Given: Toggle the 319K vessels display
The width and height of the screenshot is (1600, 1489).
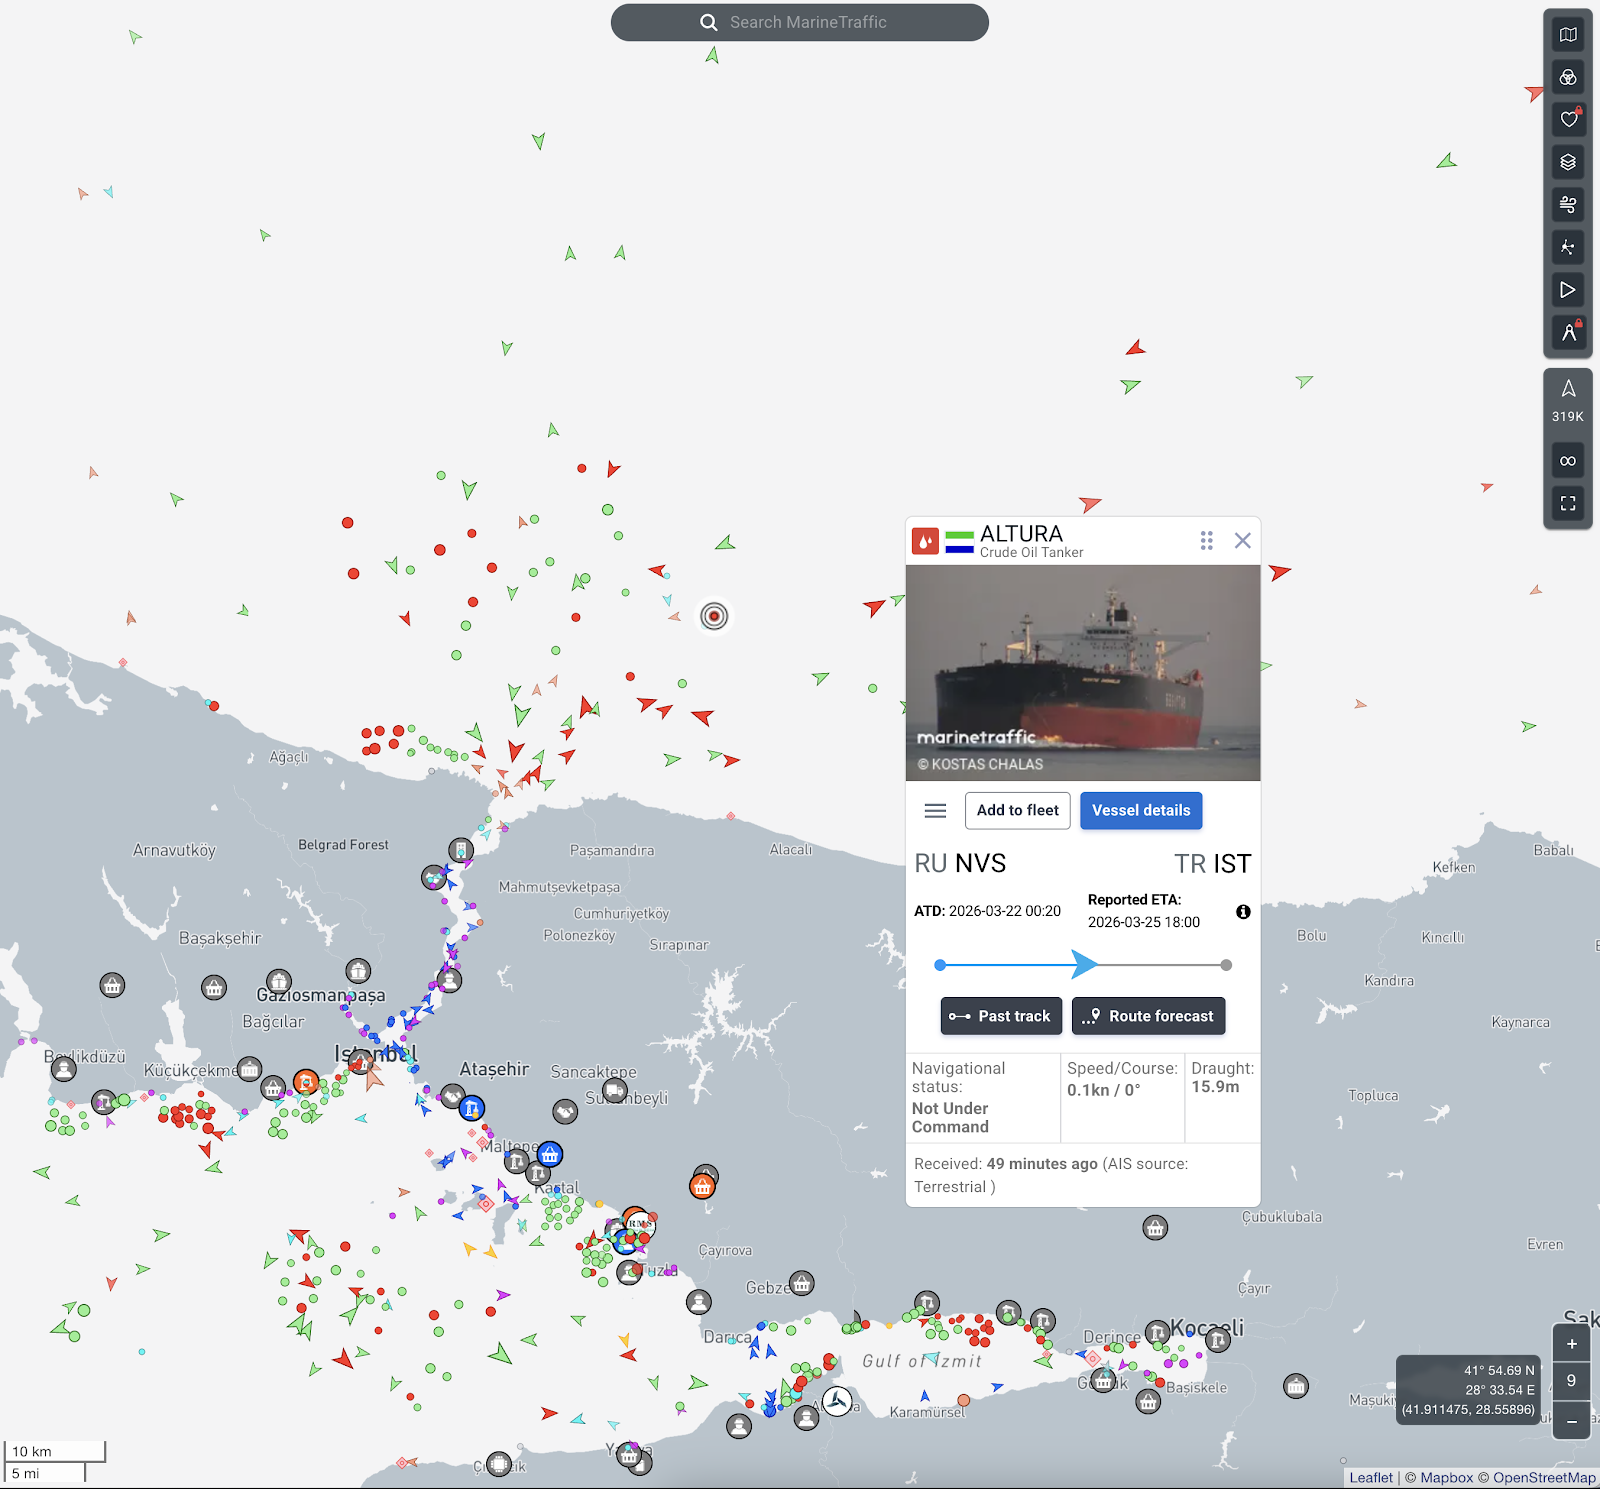Looking at the screenshot, I should 1568,400.
